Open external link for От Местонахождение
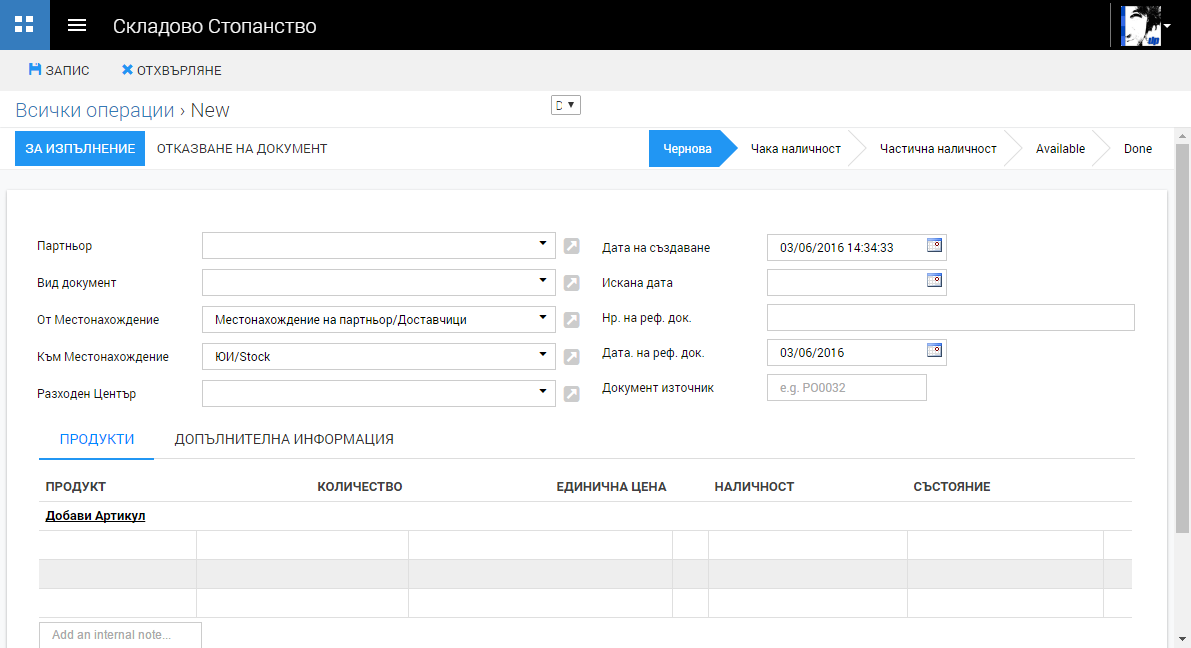This screenshot has height=648, width=1191. pos(571,320)
